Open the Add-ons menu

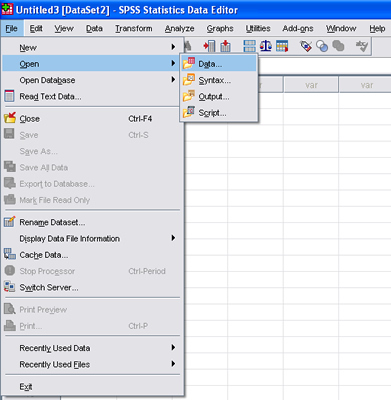(x=298, y=29)
